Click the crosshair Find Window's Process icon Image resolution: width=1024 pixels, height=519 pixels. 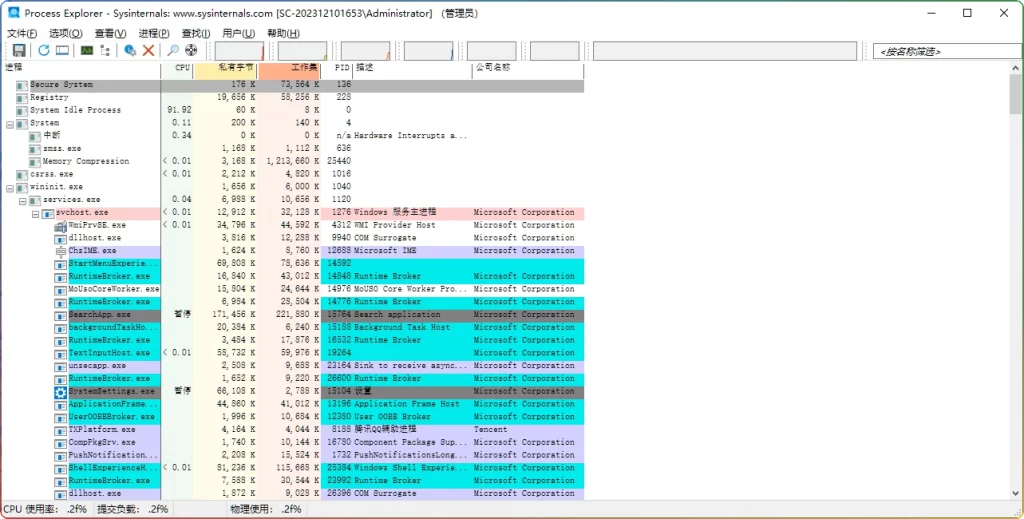[x=191, y=50]
